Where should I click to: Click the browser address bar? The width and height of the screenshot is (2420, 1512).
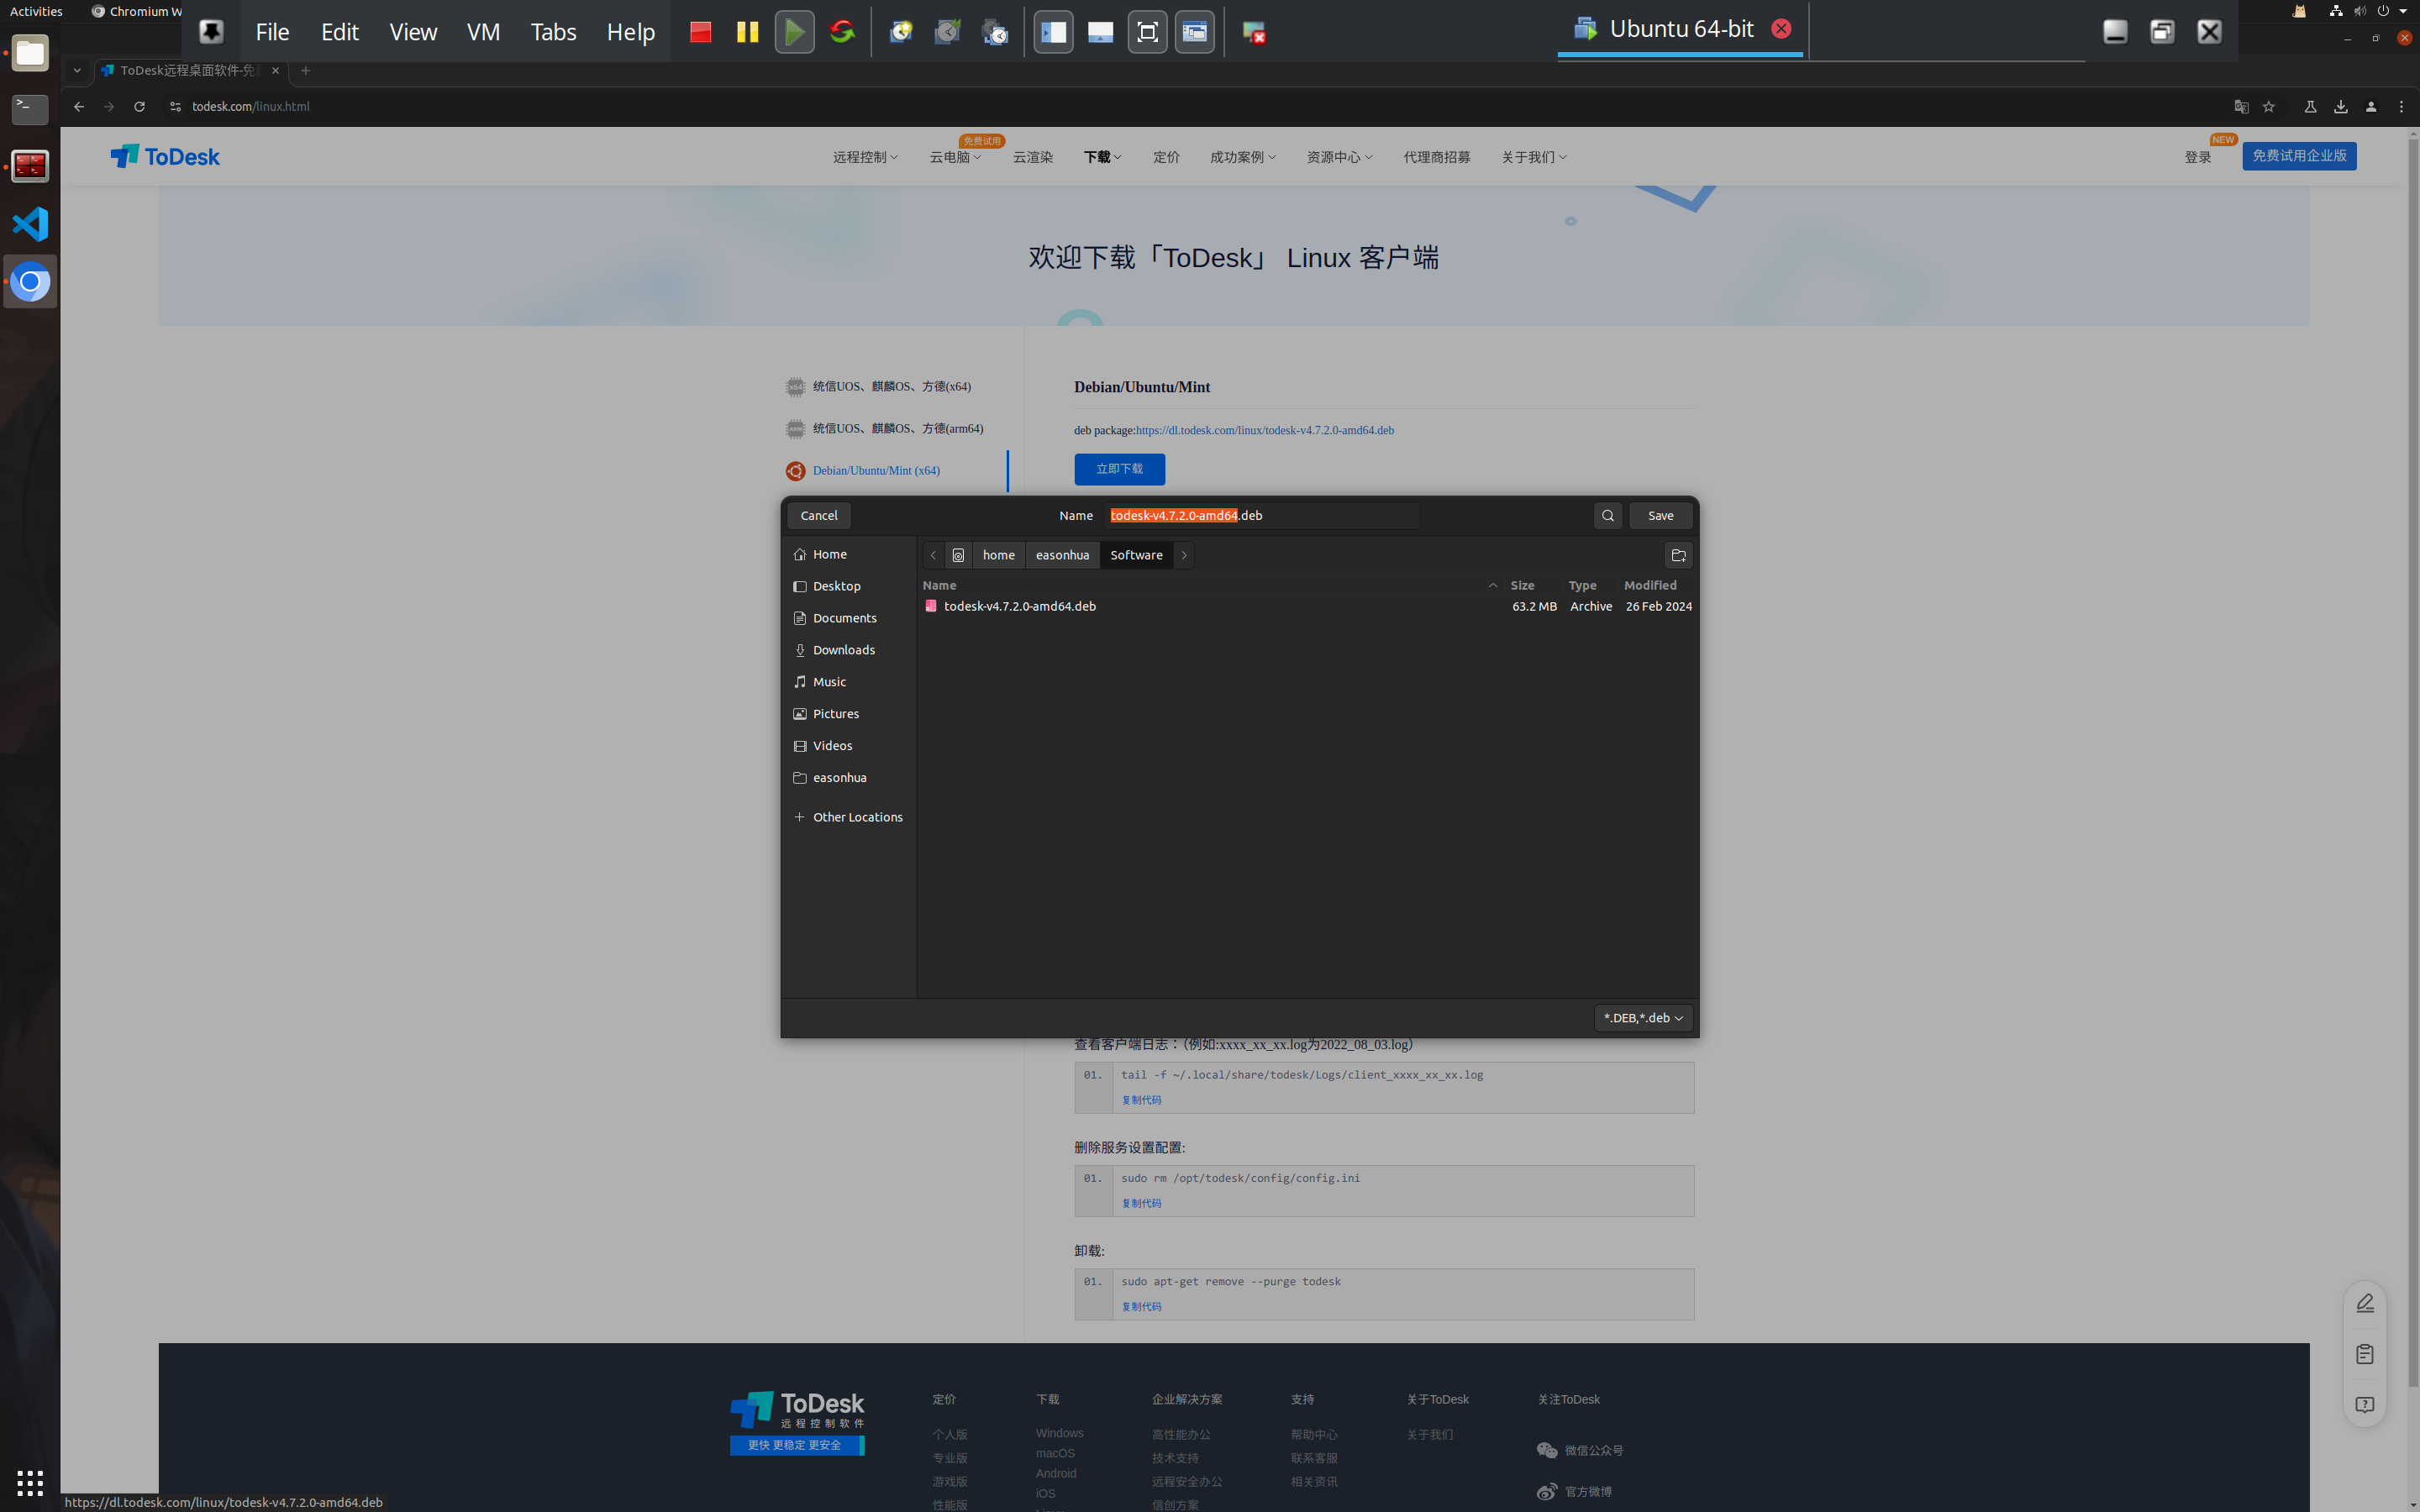1200,106
